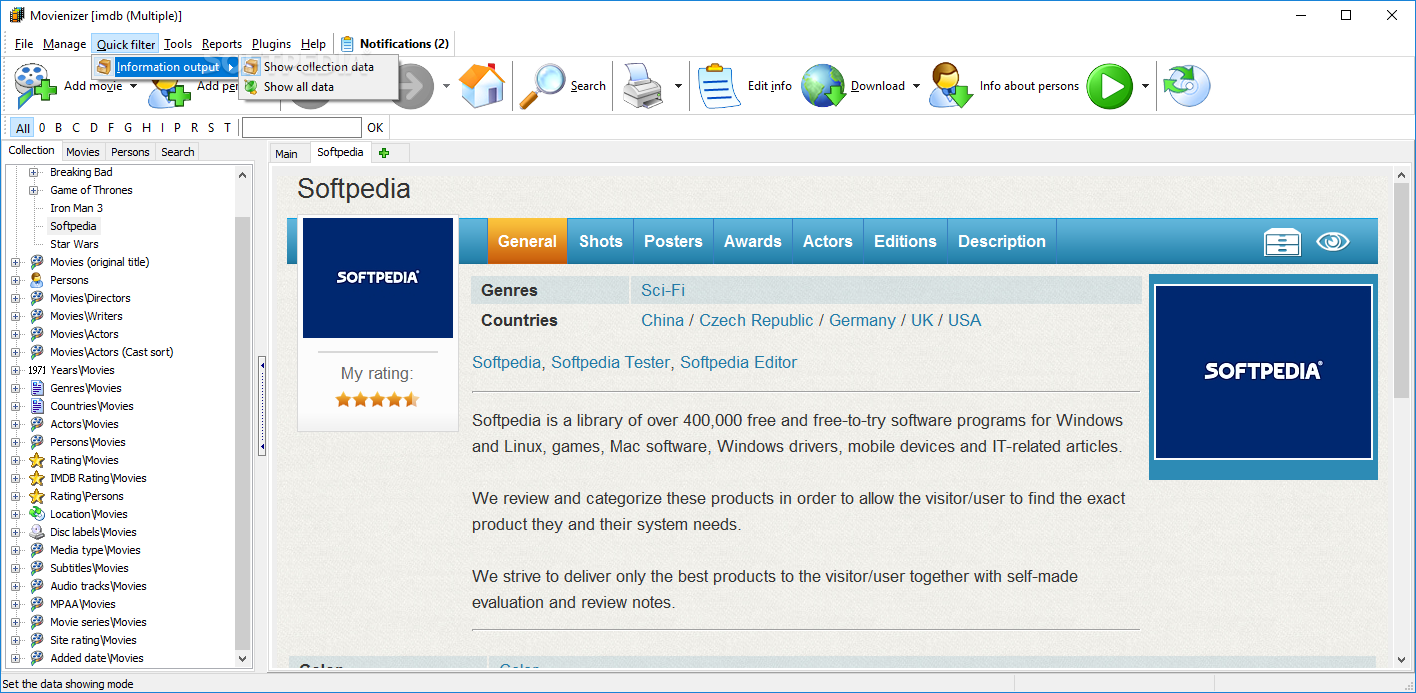The width and height of the screenshot is (1416, 693).
Task: Click the Germany country link
Action: coord(862,320)
